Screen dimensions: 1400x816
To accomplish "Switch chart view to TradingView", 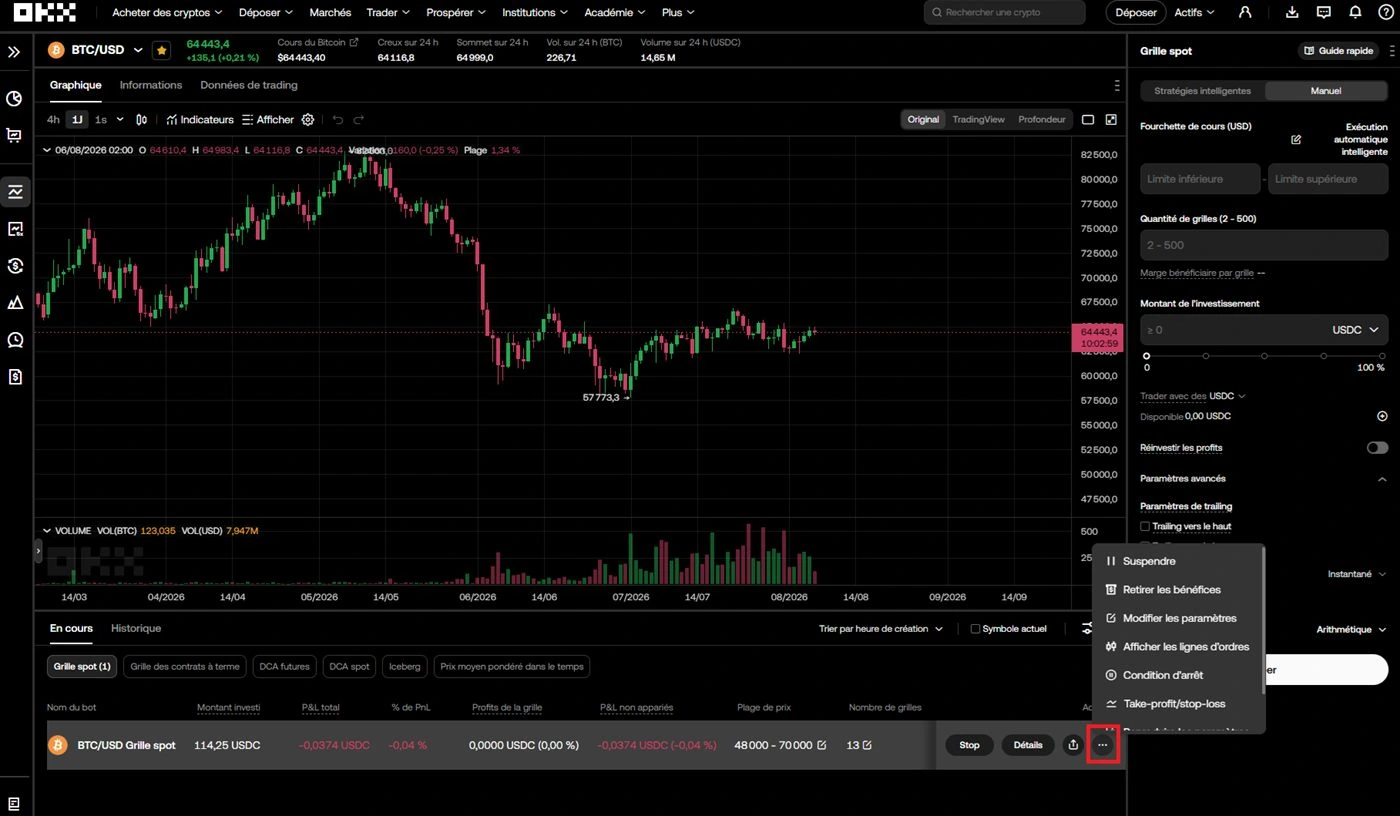I will (x=978, y=120).
